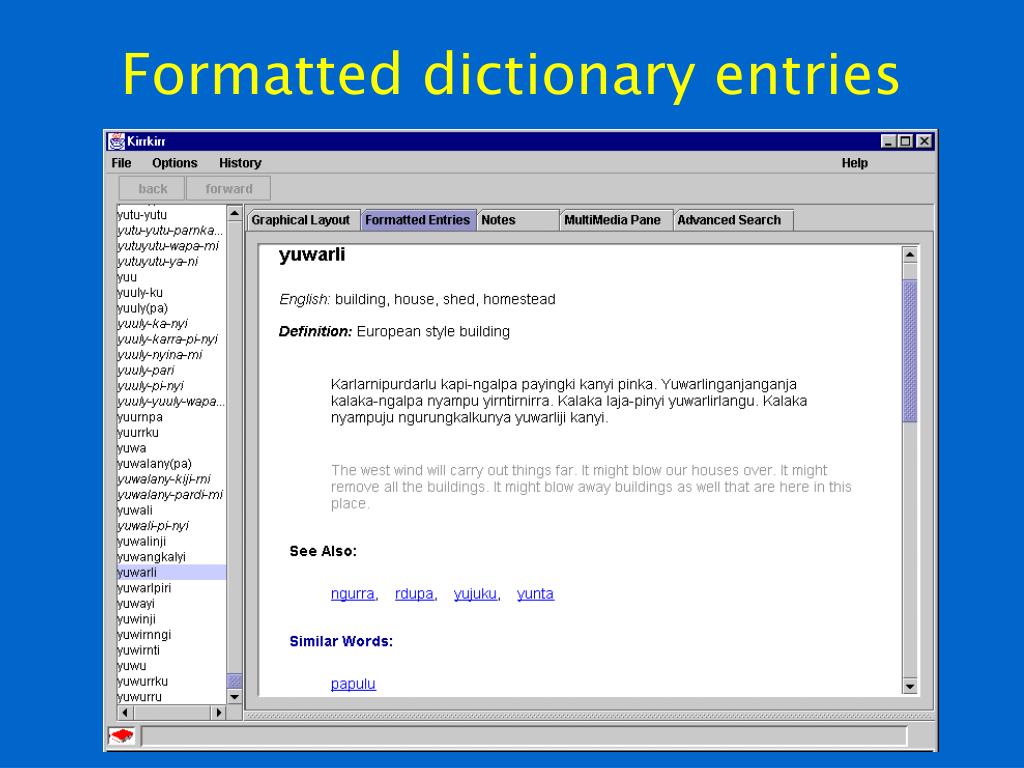Switch to the Graphical Layout tab
This screenshot has width=1024, height=768.
coord(302,220)
